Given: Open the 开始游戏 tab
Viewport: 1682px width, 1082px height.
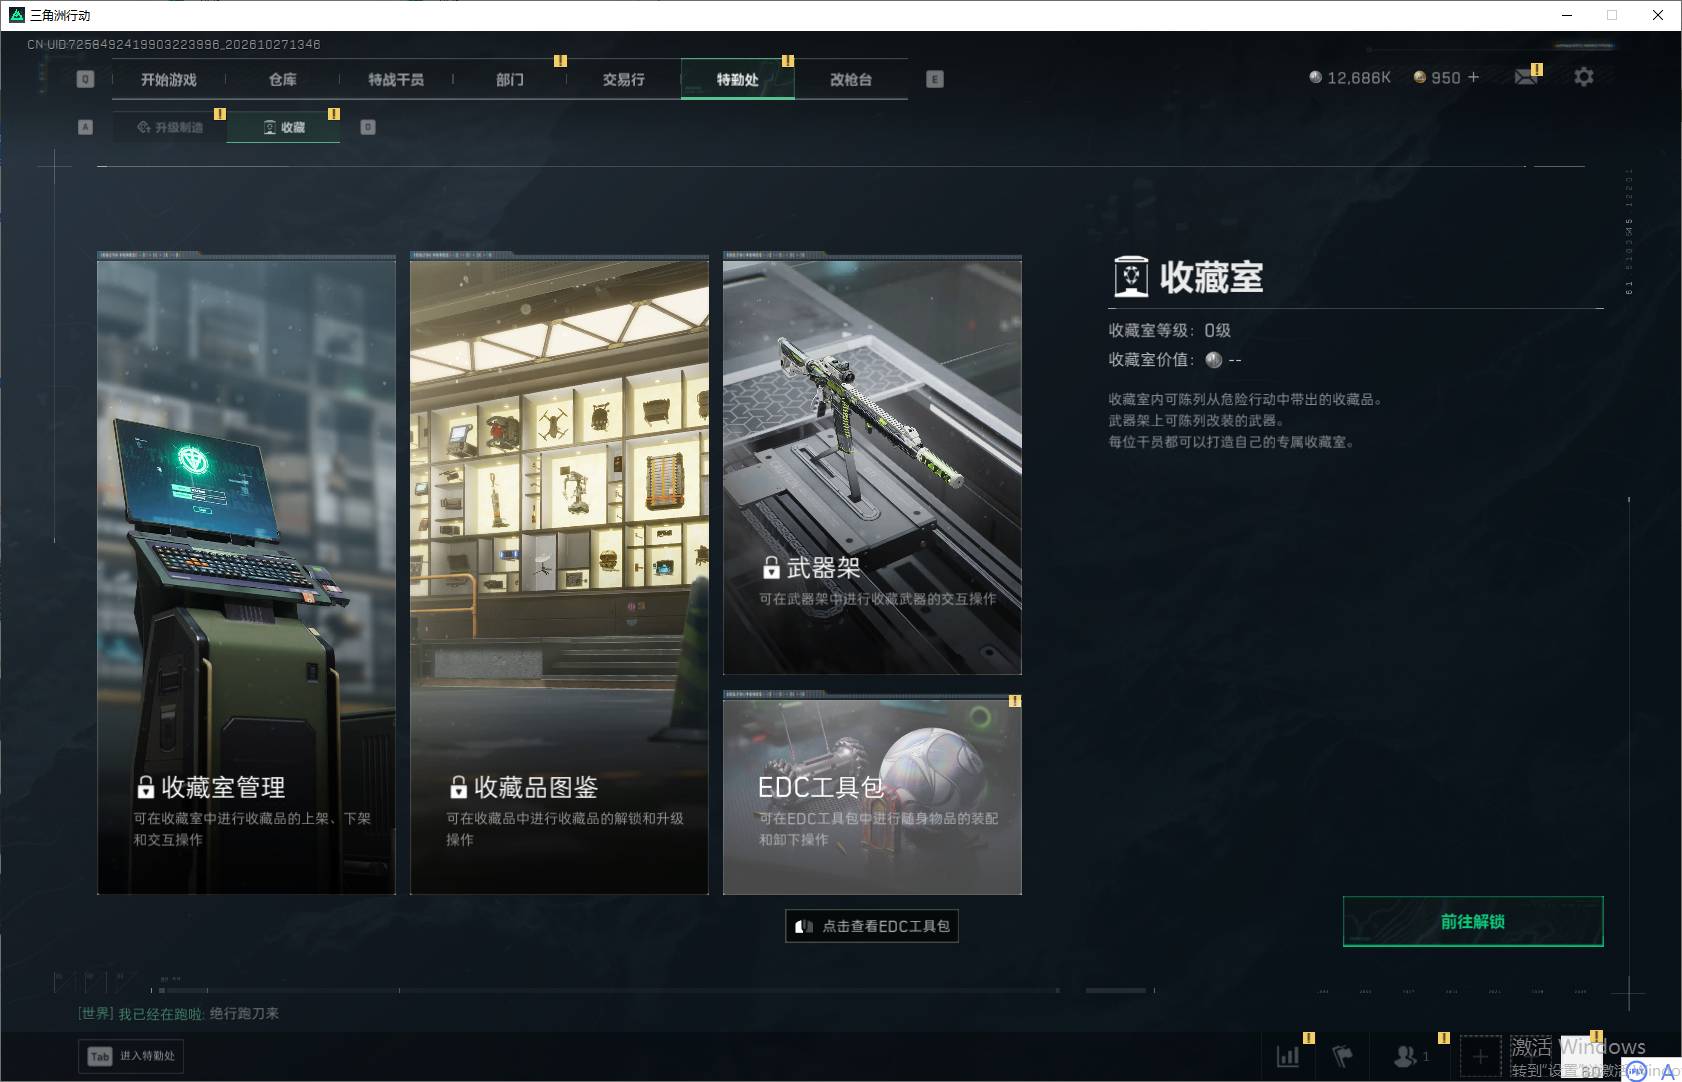Looking at the screenshot, I should (169, 80).
